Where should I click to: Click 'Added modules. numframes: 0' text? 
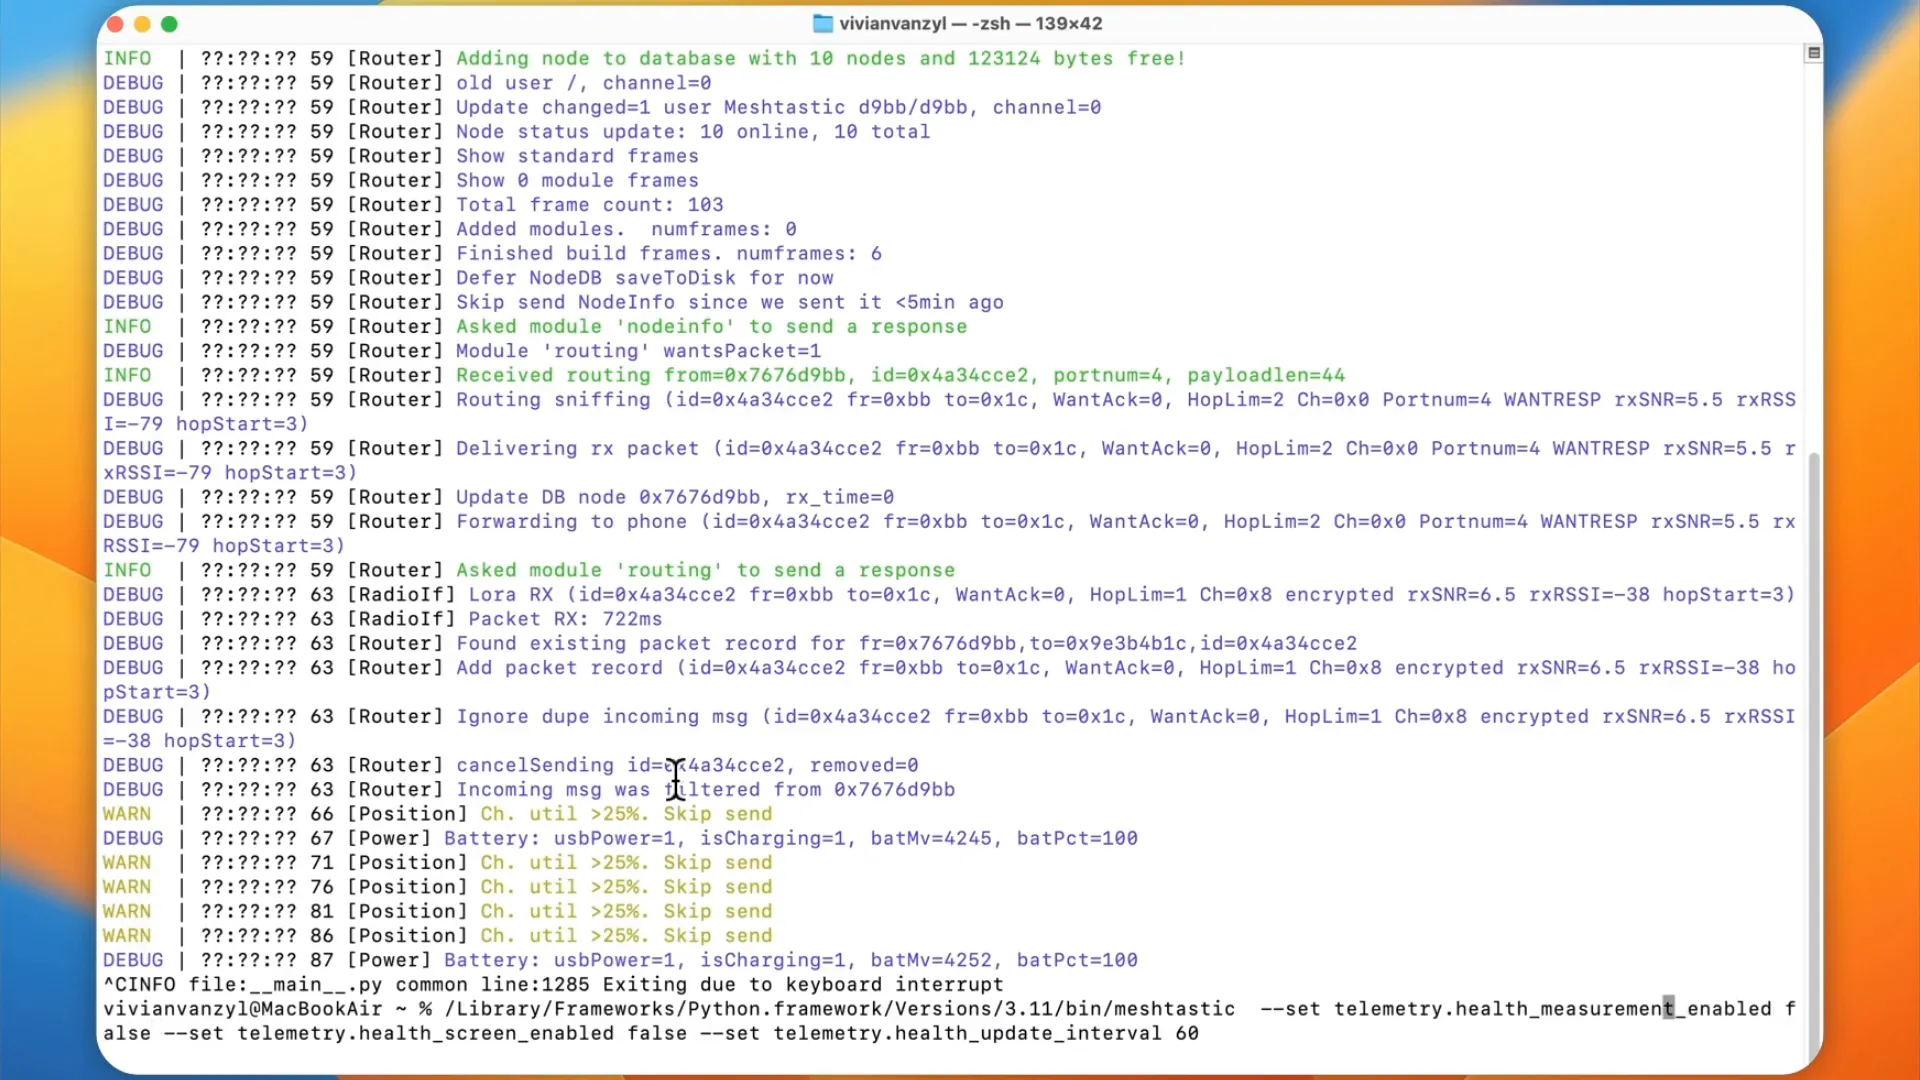(626, 229)
